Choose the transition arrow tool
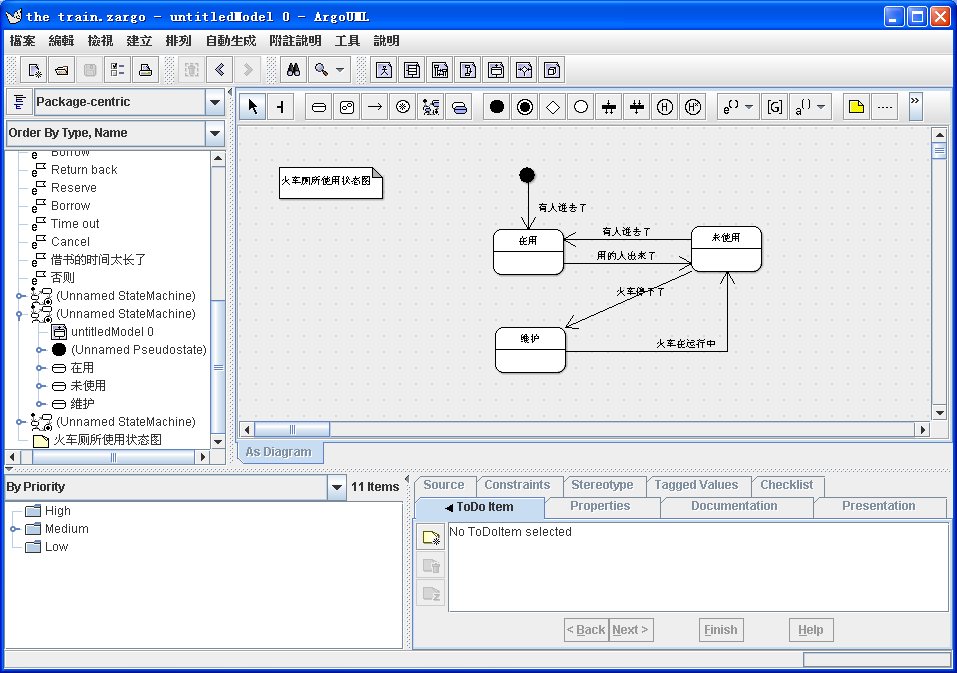This screenshot has width=957, height=673. click(374, 107)
